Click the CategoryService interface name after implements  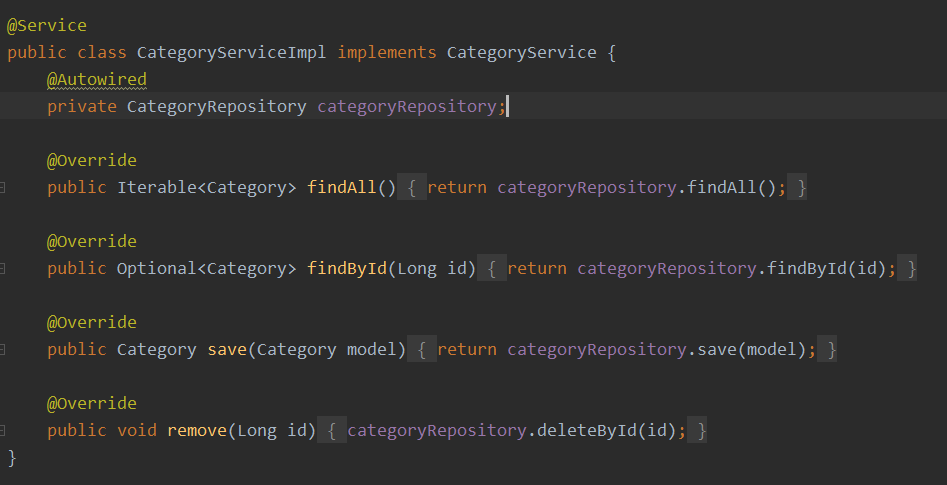click(x=521, y=52)
